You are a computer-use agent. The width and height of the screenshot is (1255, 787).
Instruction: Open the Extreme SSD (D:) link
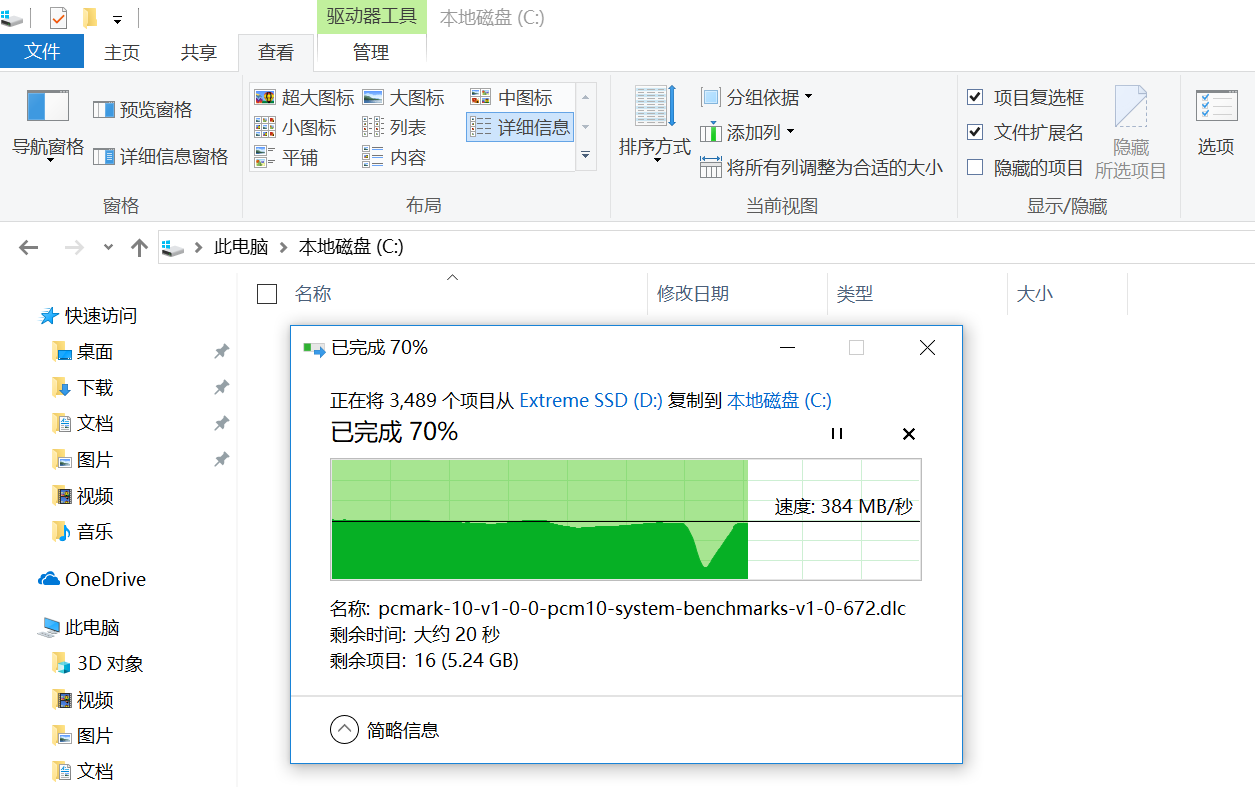pyautogui.click(x=591, y=401)
